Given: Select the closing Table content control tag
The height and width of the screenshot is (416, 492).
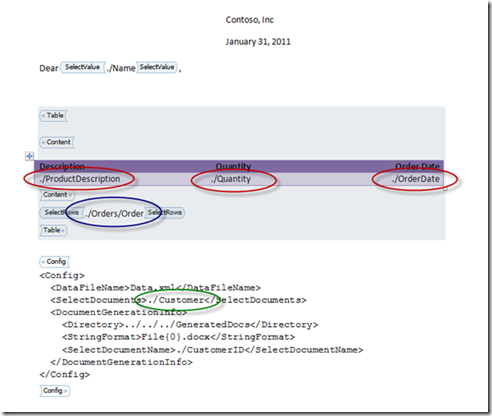Looking at the screenshot, I should coord(53,230).
